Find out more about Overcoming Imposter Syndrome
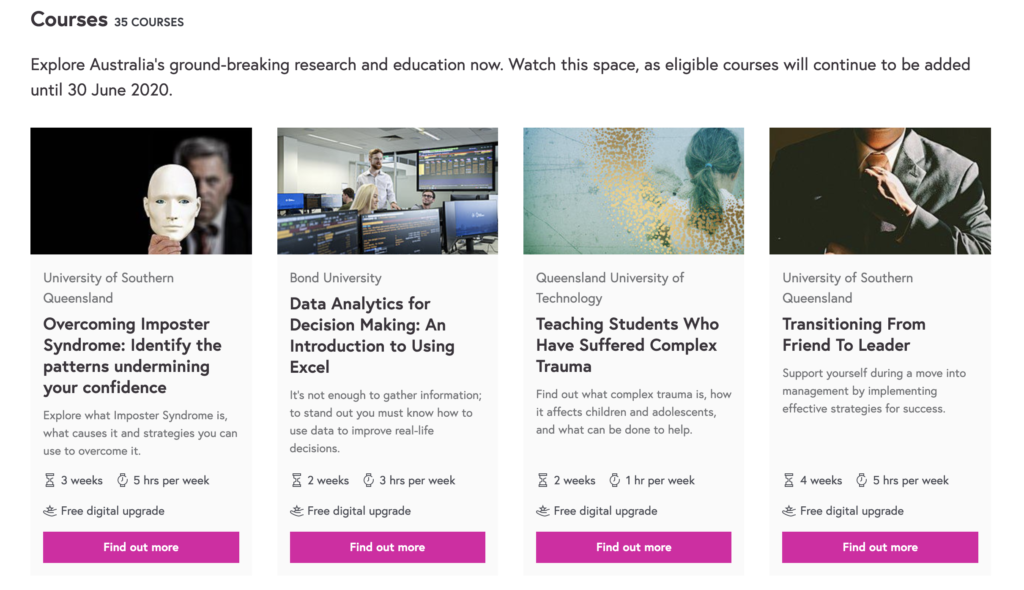 (141, 547)
